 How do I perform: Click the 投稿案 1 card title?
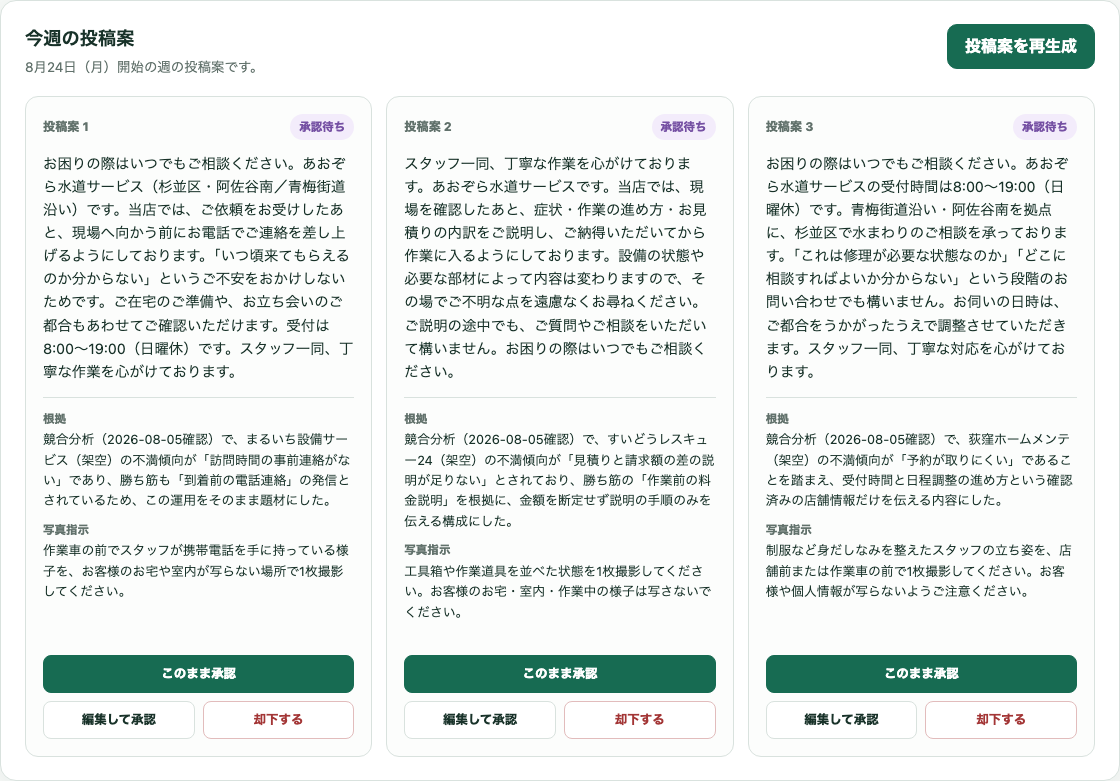tap(66, 126)
